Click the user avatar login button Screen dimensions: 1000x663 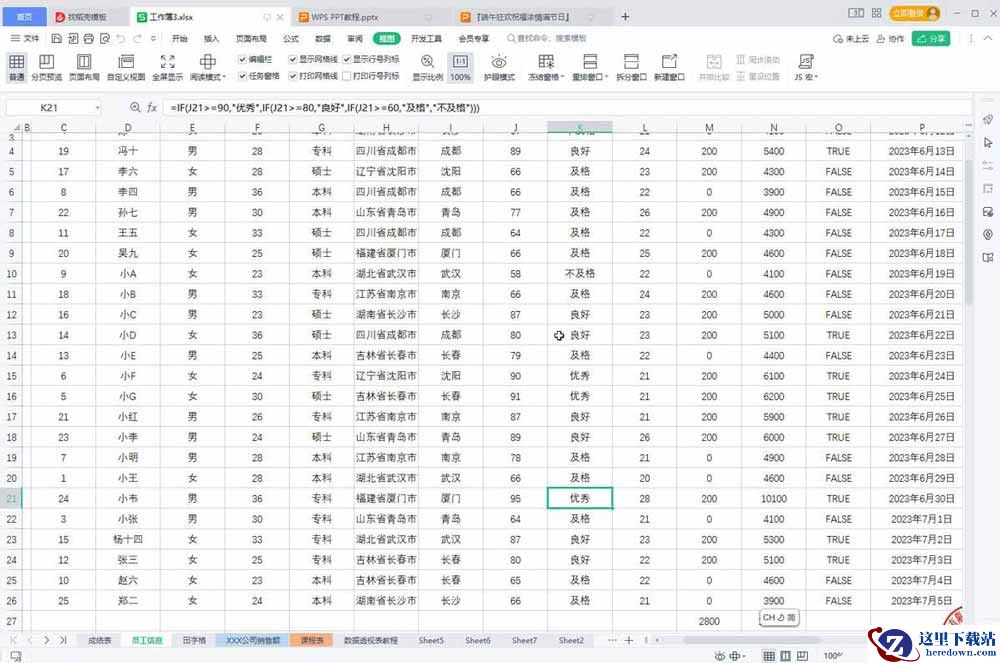916,13
